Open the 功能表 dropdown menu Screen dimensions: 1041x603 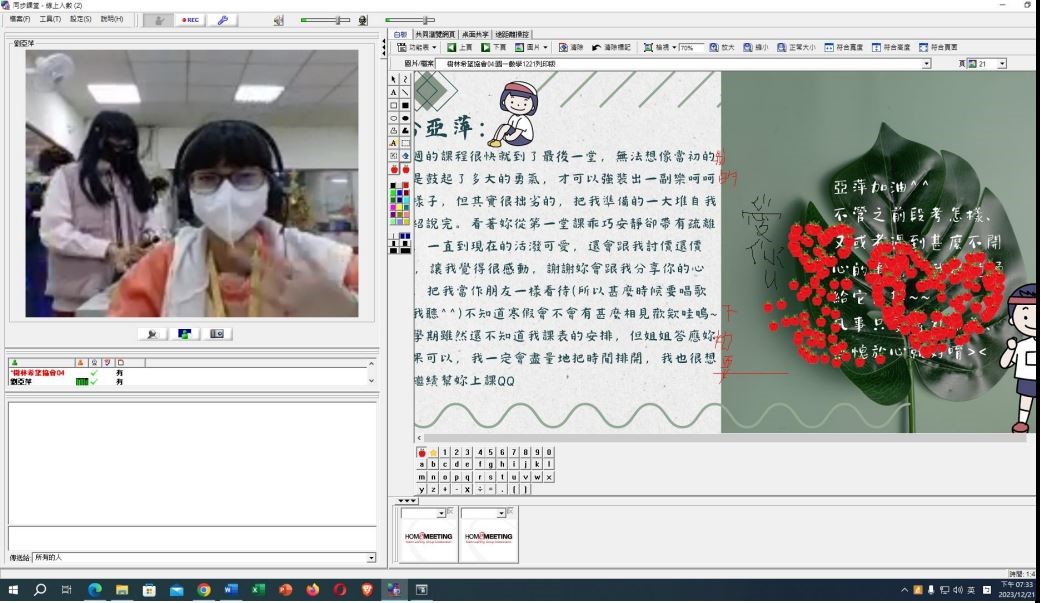coord(418,47)
